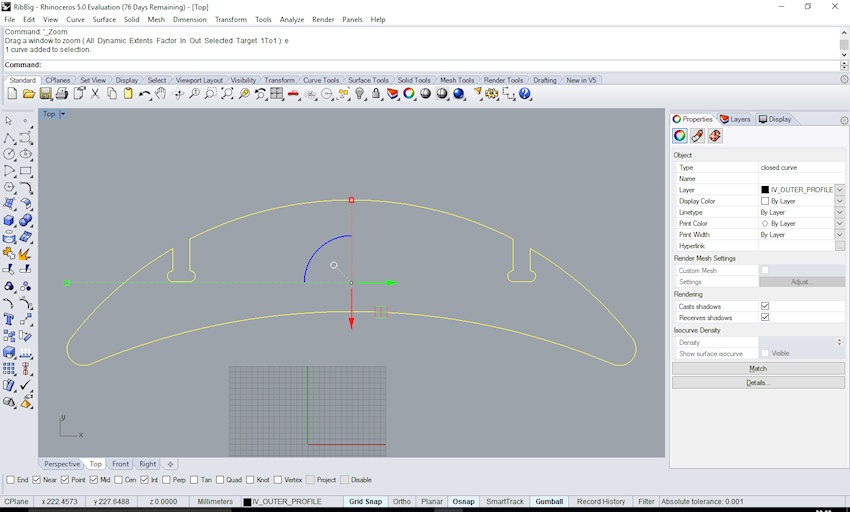Open the Surface menu
Viewport: 850px width, 512px height.
104,20
